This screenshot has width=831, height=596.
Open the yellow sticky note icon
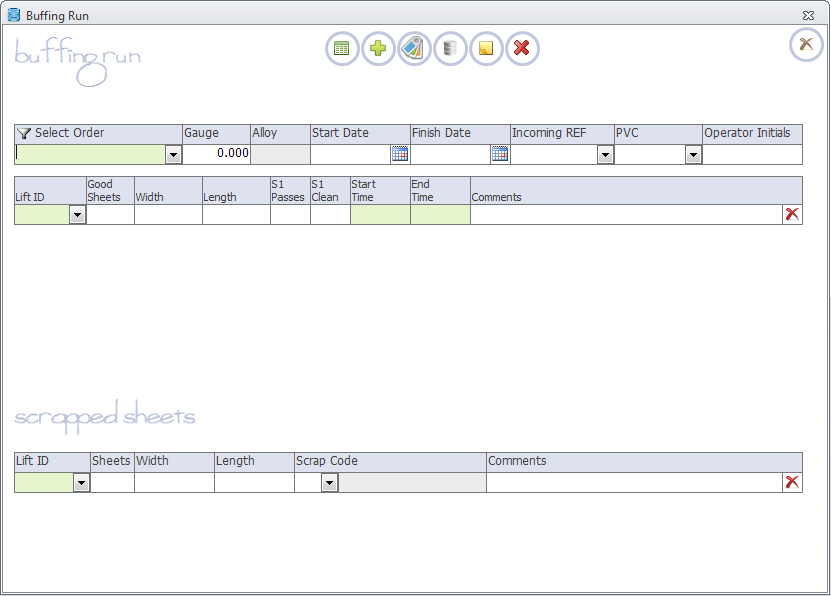(x=486, y=49)
